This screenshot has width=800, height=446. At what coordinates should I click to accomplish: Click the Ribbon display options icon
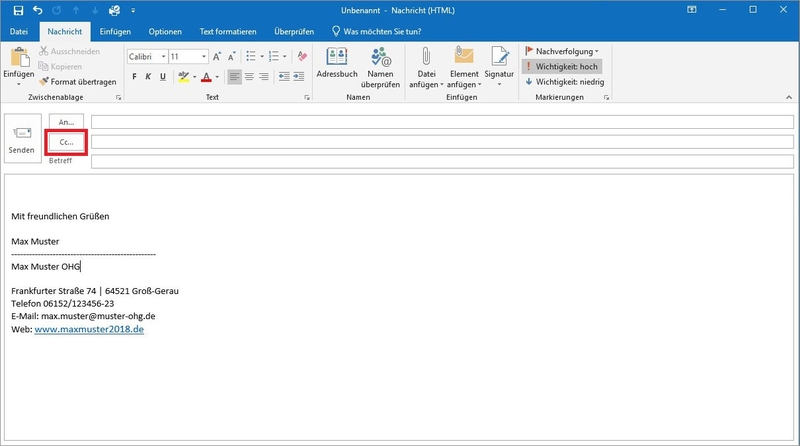coord(692,10)
